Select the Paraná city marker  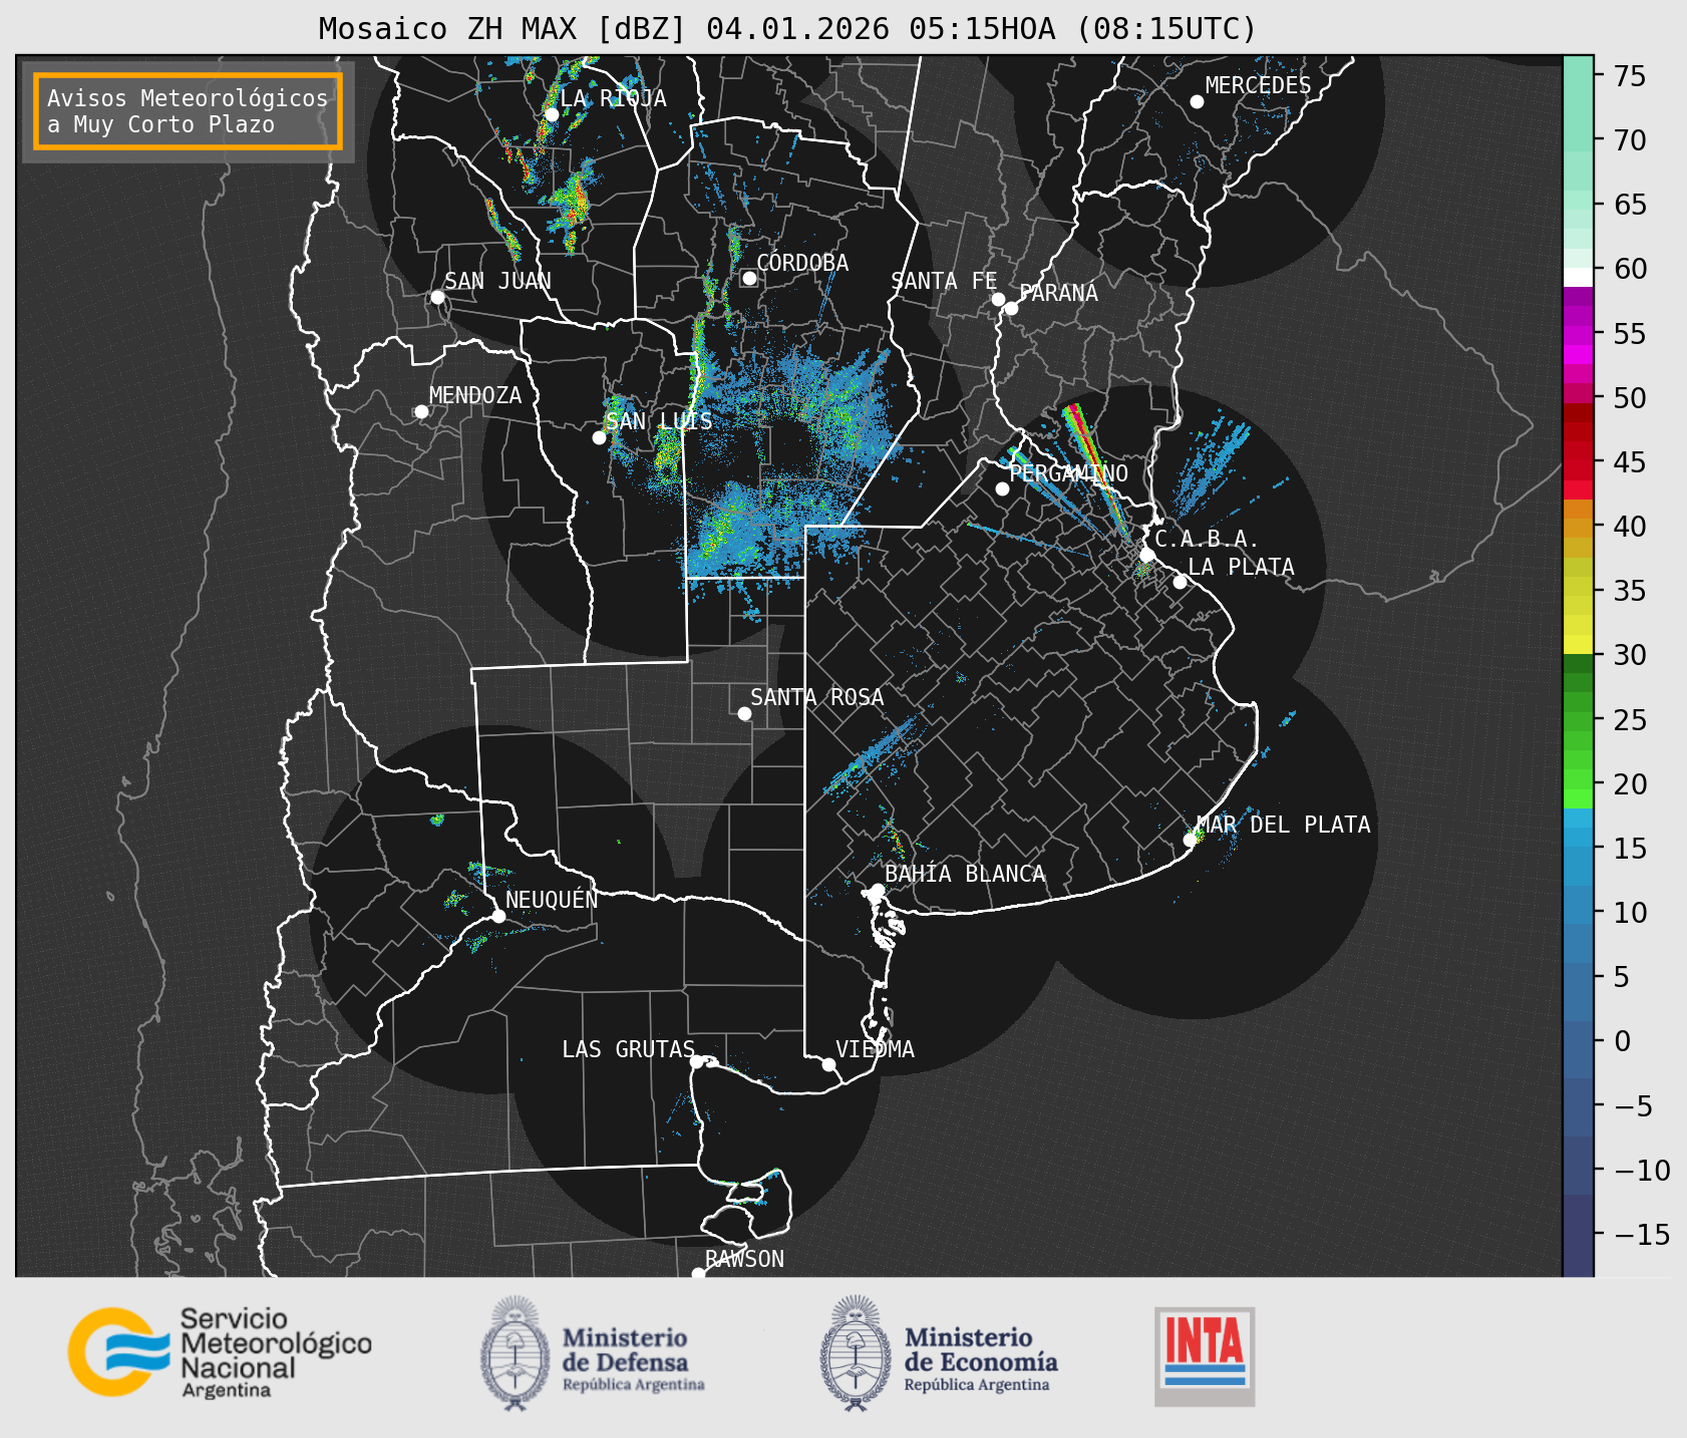(1011, 308)
